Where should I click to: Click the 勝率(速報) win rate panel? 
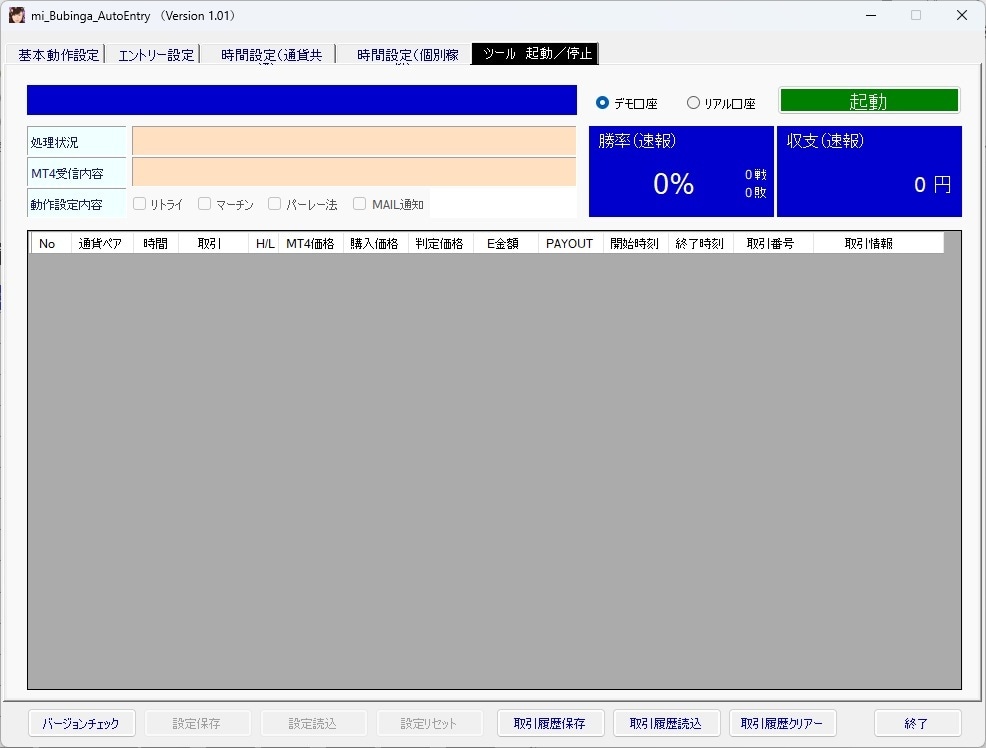tap(681, 172)
